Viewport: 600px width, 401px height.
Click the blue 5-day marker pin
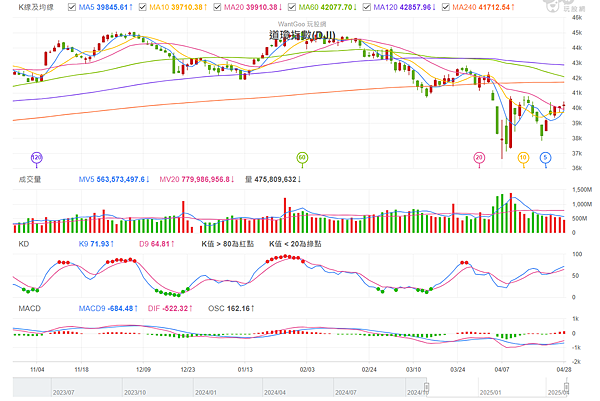[545, 158]
